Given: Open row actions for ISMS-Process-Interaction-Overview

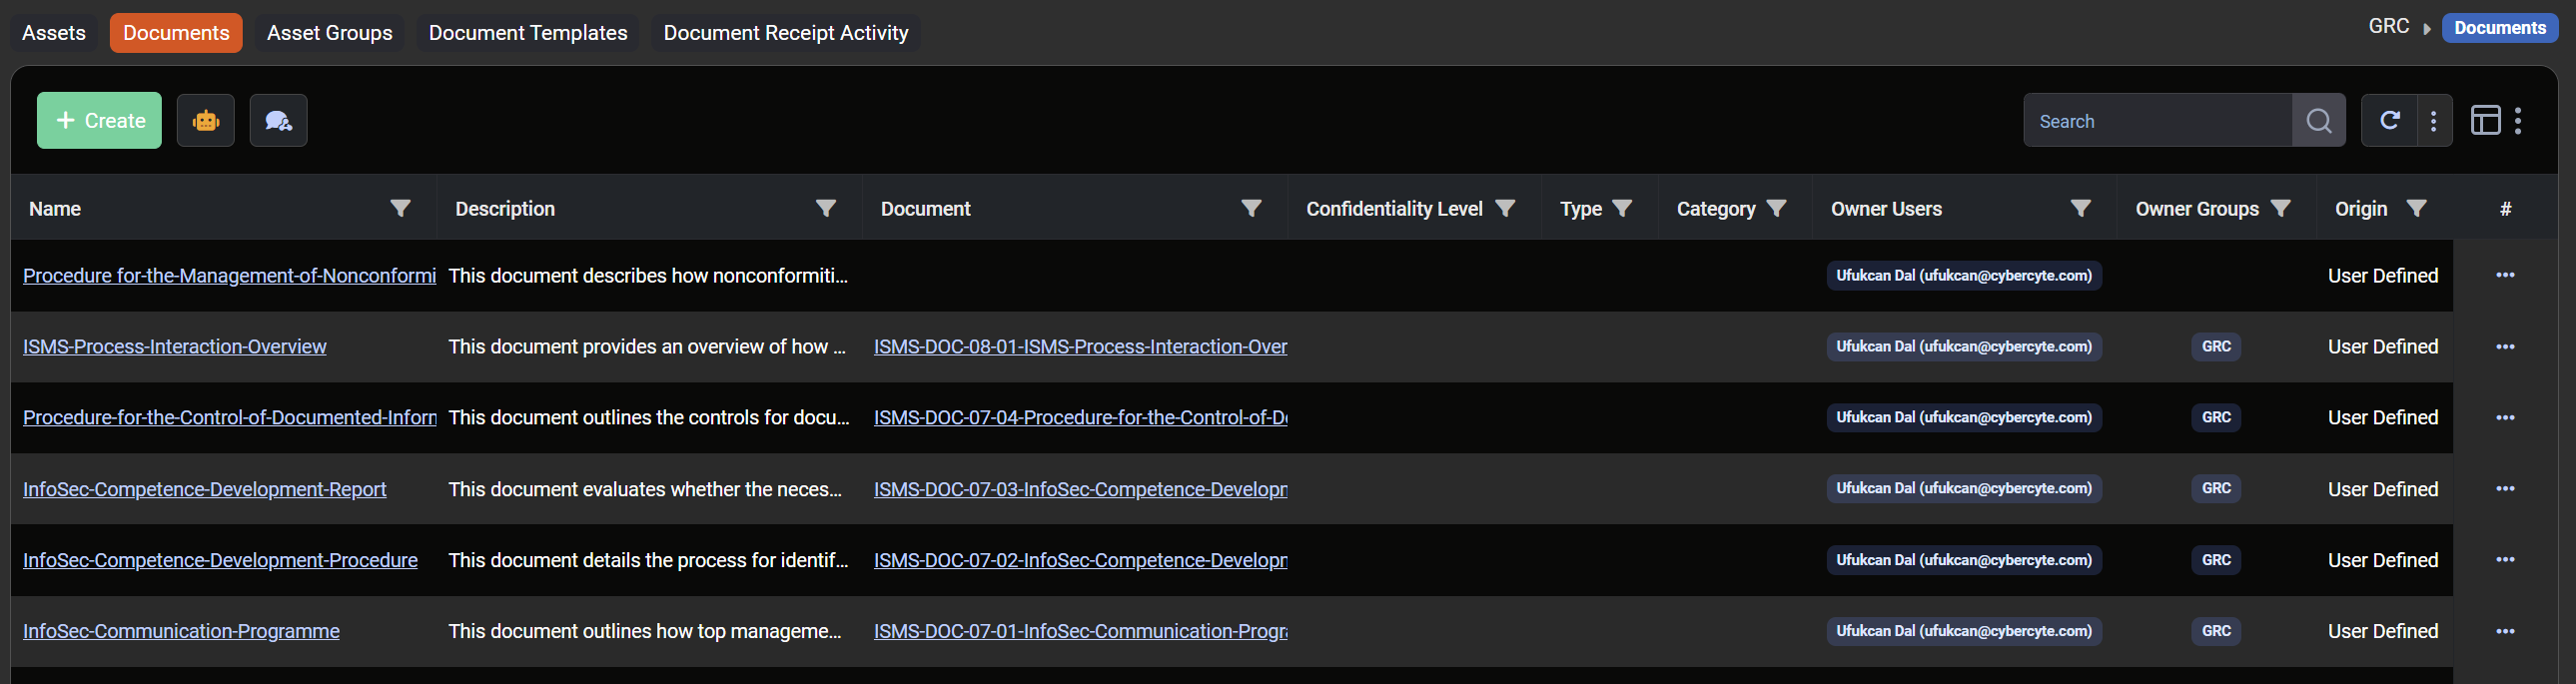Looking at the screenshot, I should (2504, 347).
